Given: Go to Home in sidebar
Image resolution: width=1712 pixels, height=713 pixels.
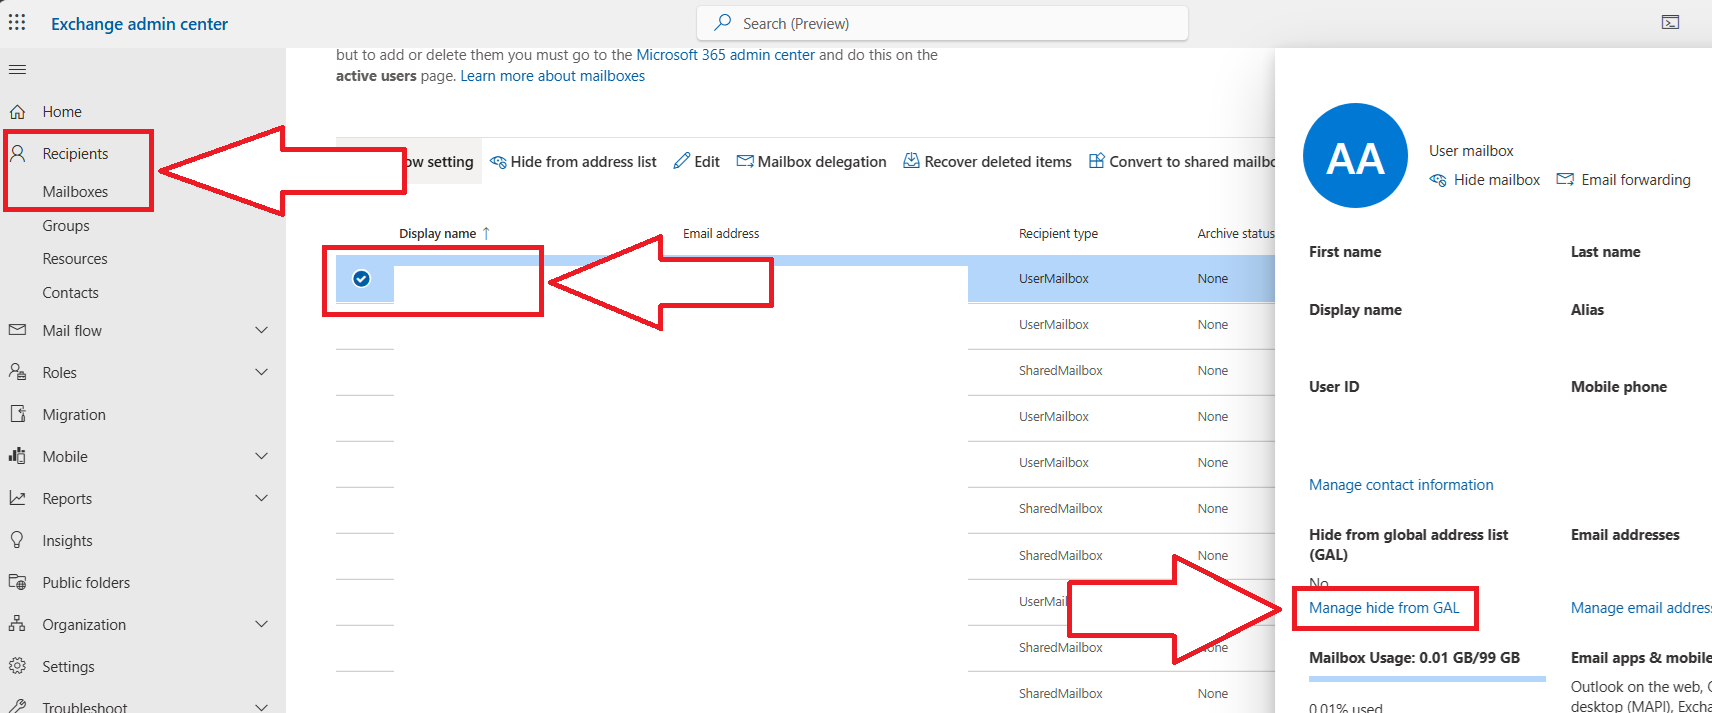Looking at the screenshot, I should click(x=62, y=112).
